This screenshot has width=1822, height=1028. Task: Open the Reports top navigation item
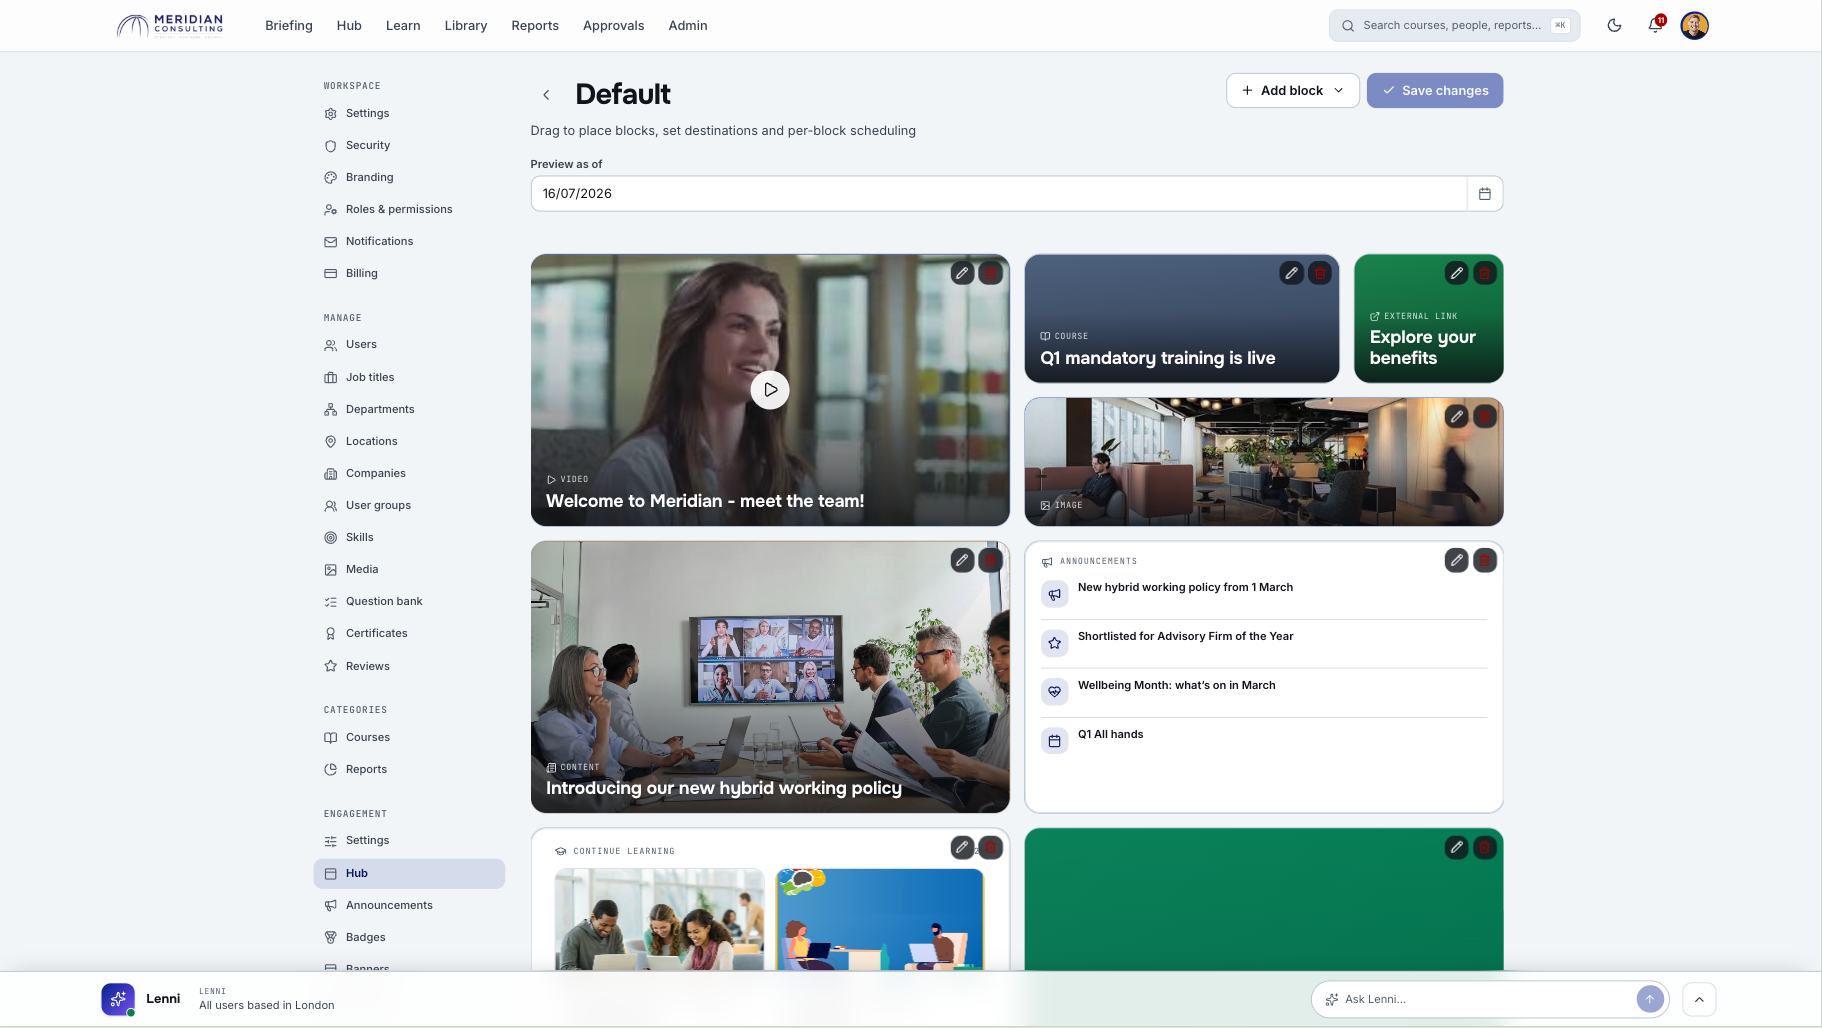point(535,26)
